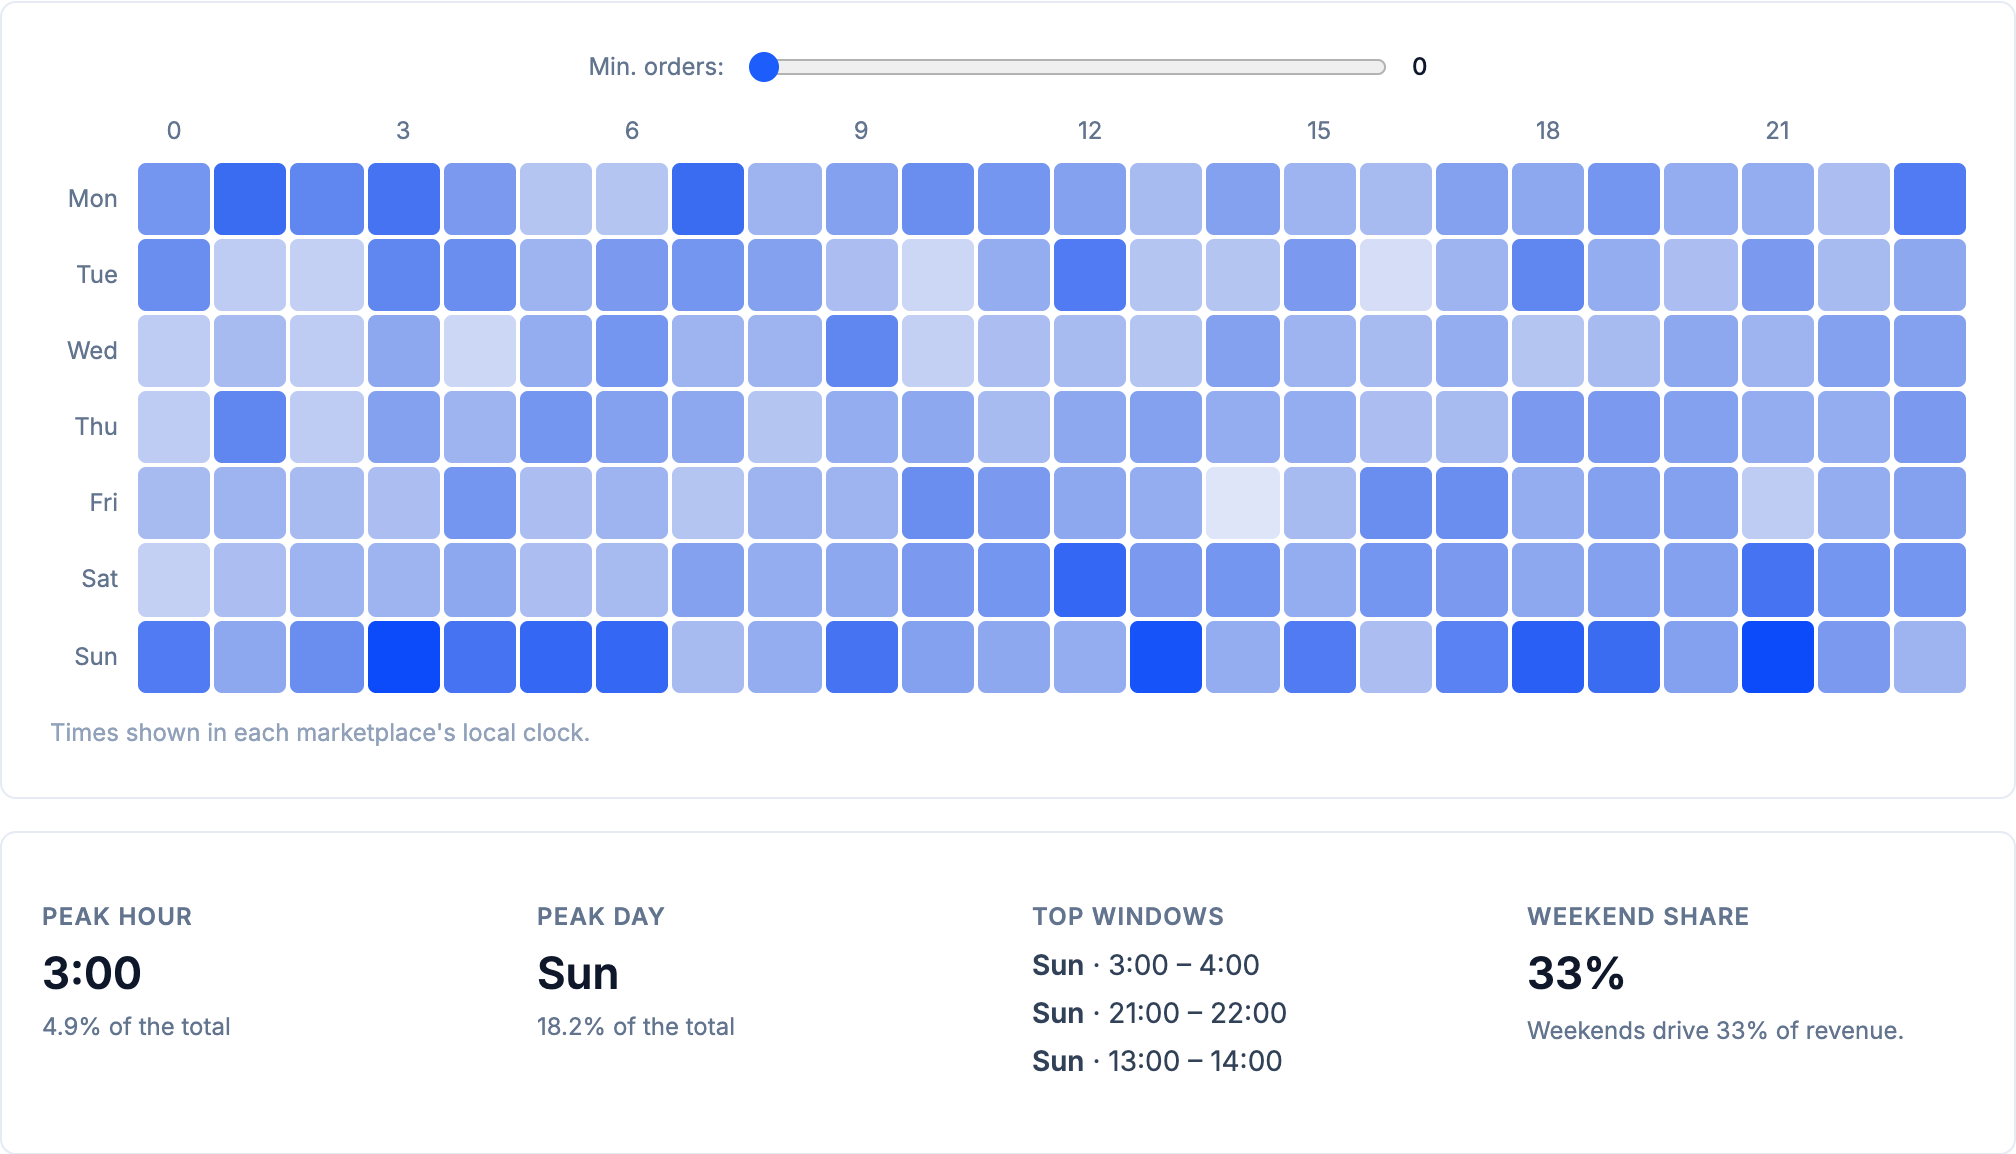Click the Min. orders slider track midpoint
The image size is (2016, 1154).
click(1067, 67)
